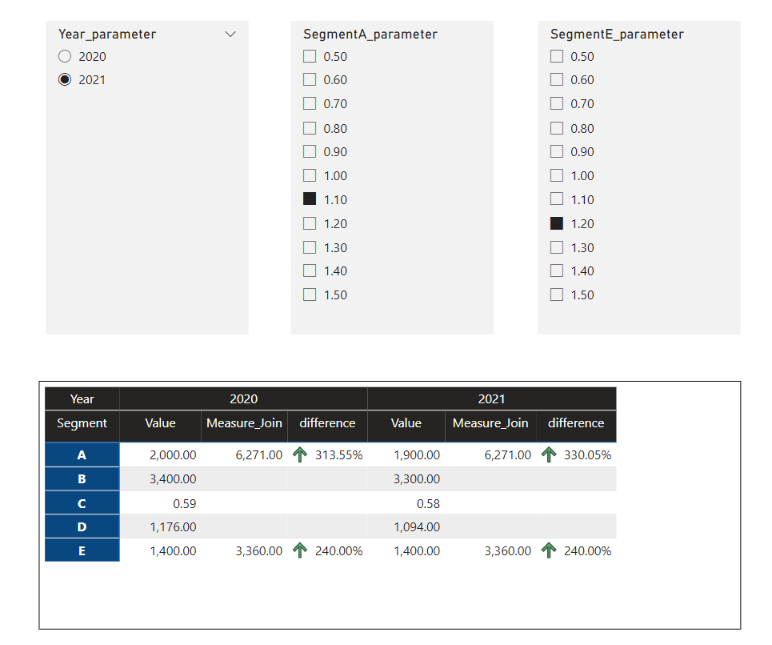Expand the Year_parameter slicer chevron

tap(230, 34)
